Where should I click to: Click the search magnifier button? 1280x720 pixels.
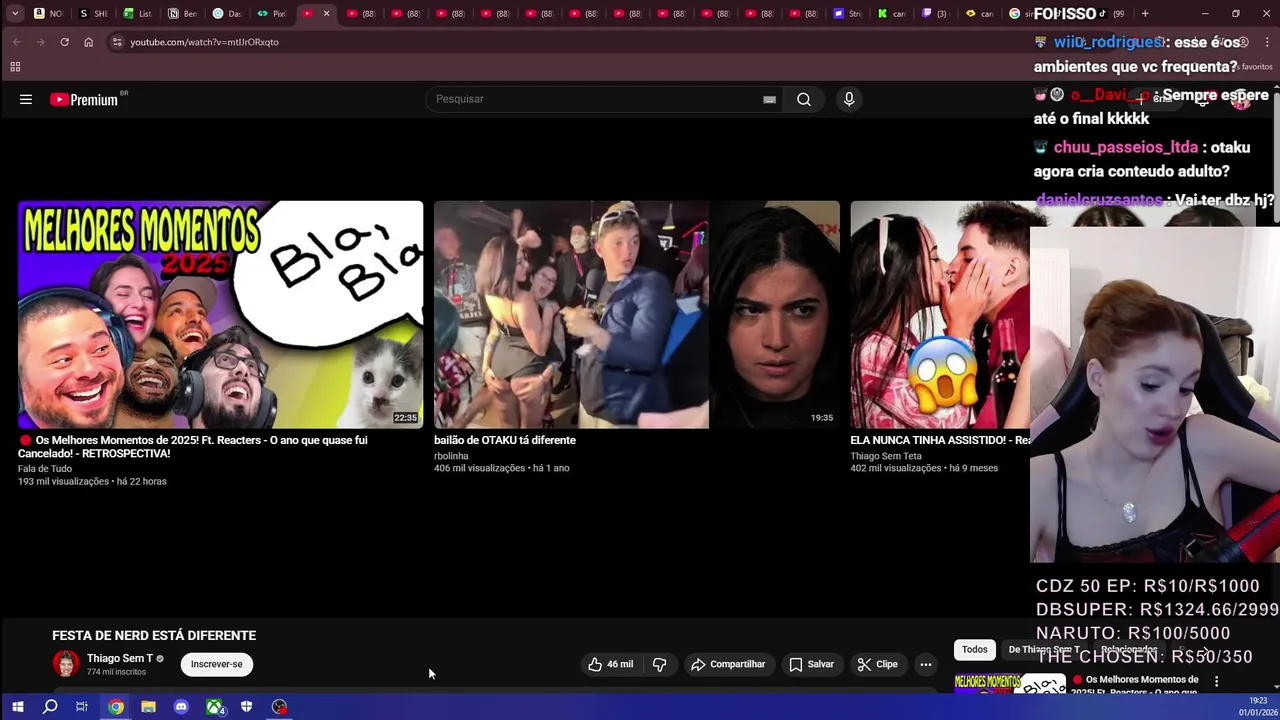tap(804, 99)
